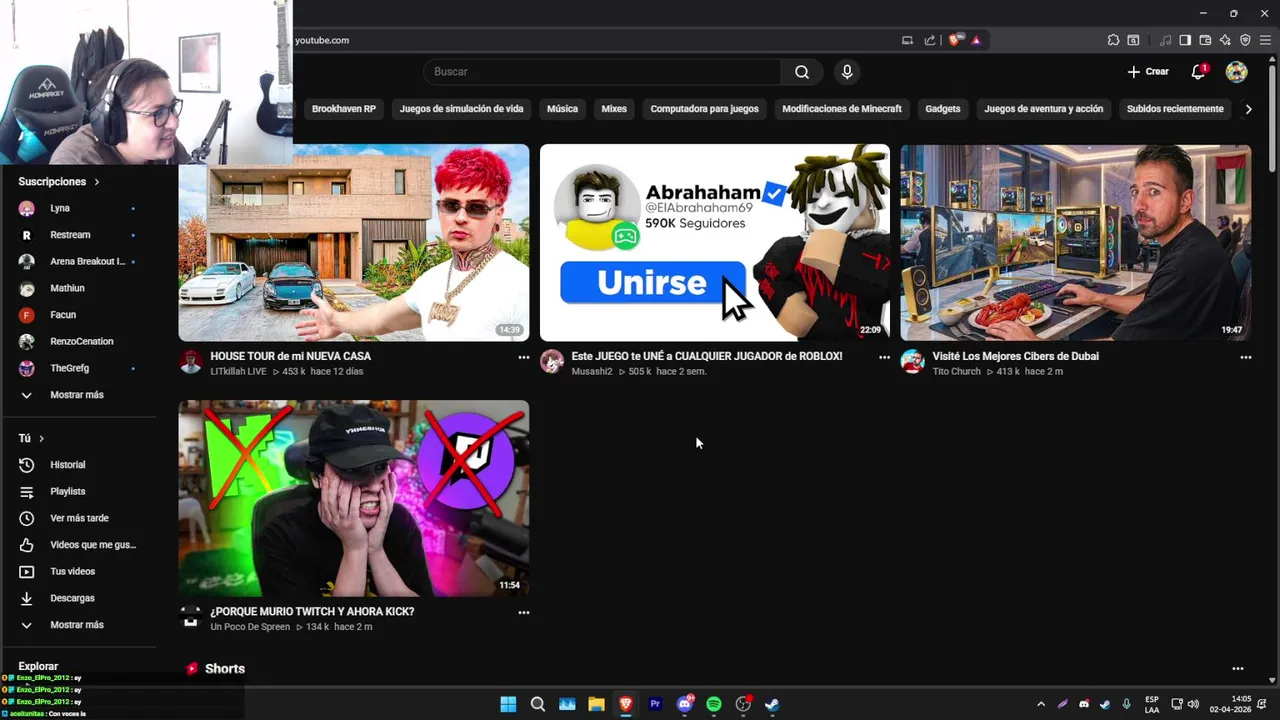
Task: Click LITkillah LIVE channel name
Action: coord(238,372)
